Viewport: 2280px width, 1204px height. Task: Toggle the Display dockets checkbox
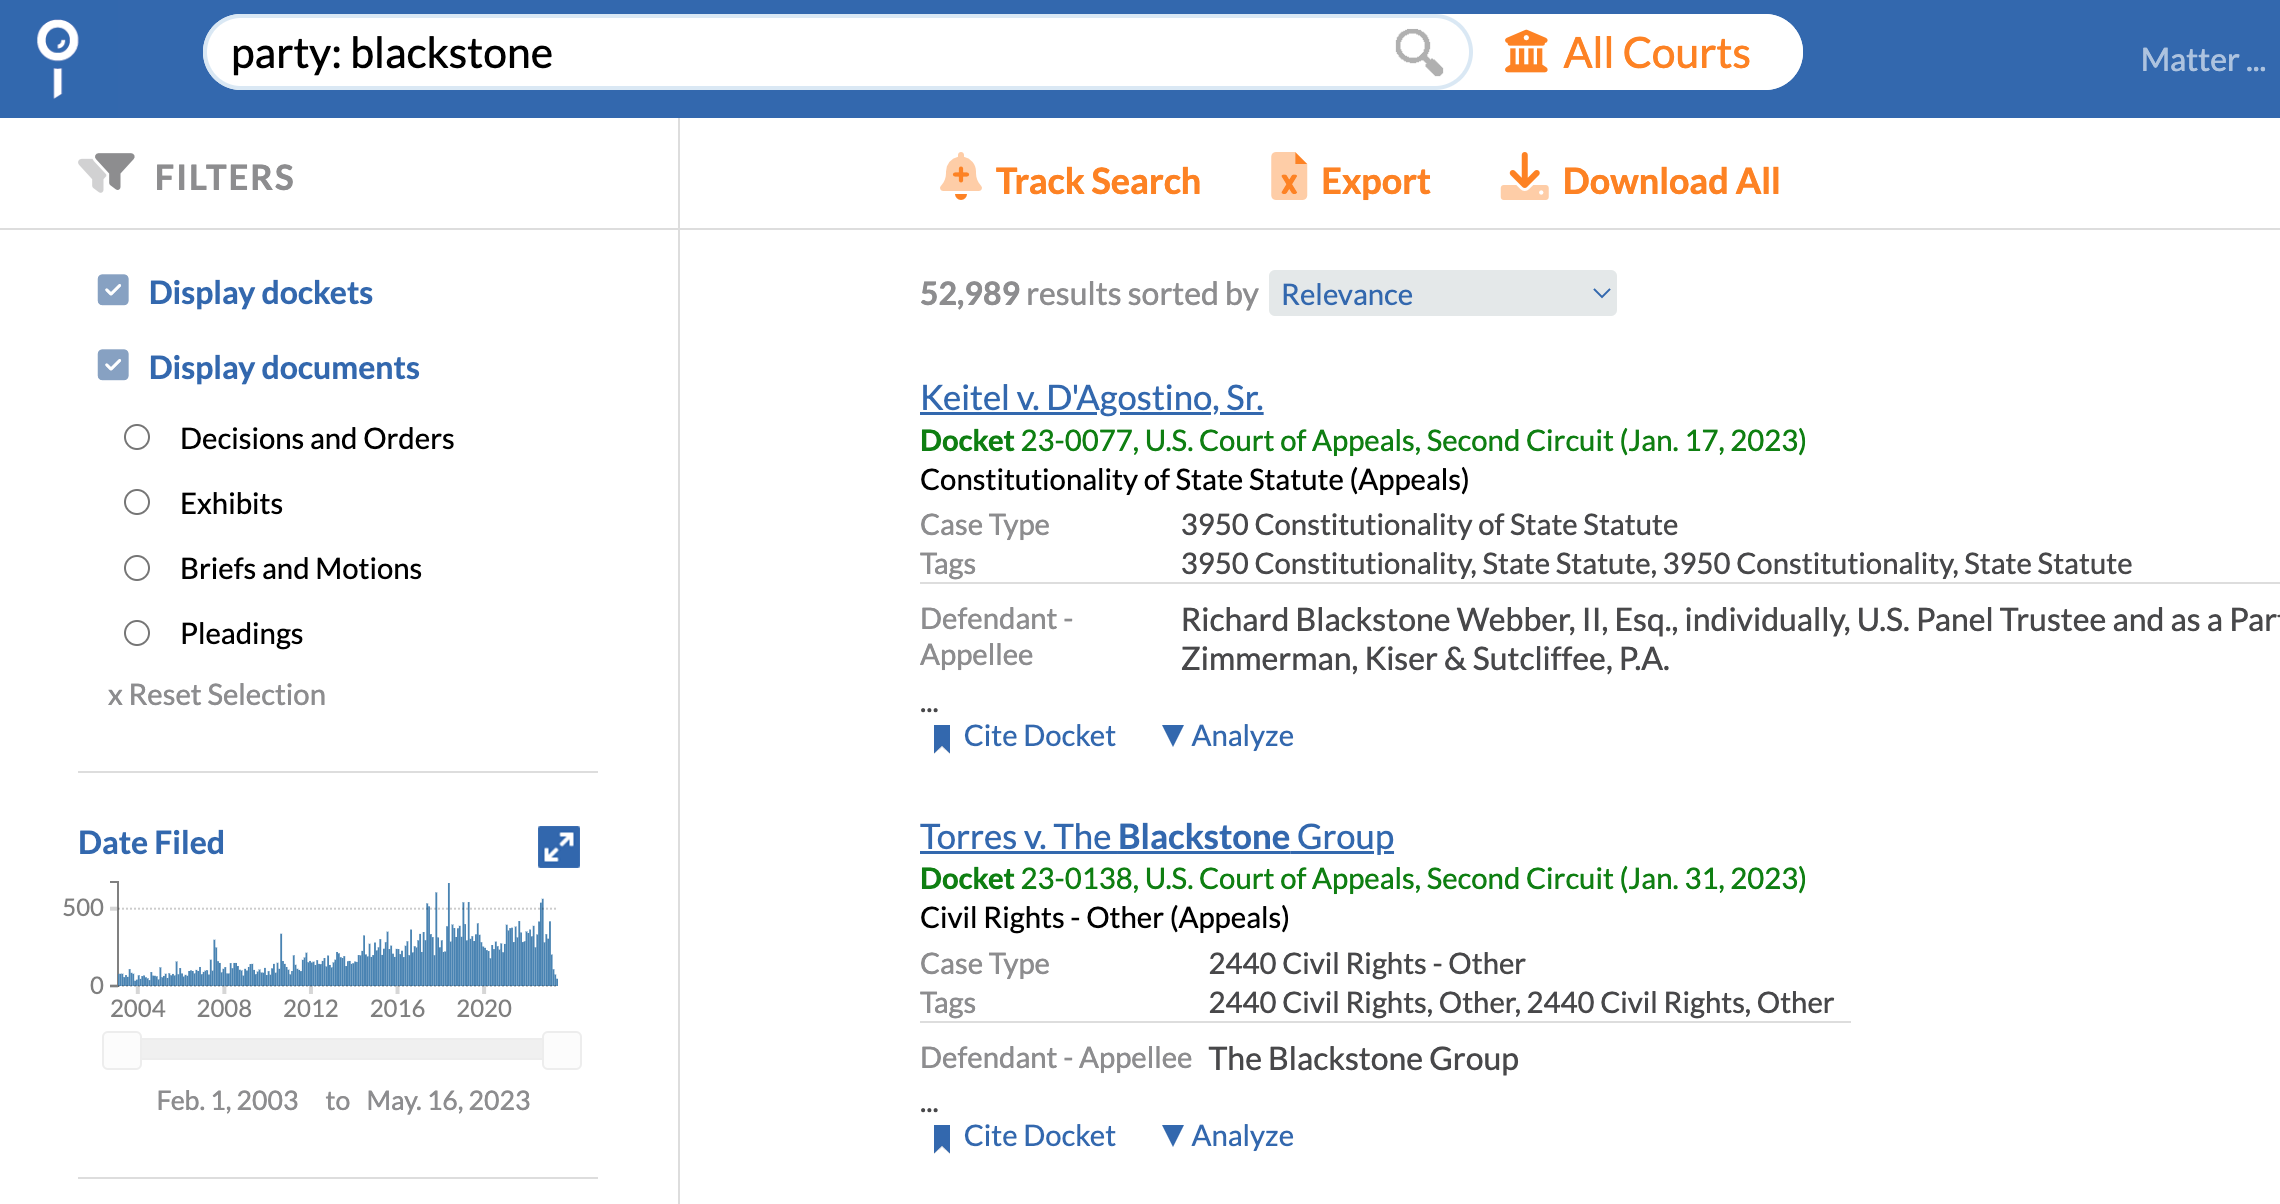pos(113,290)
